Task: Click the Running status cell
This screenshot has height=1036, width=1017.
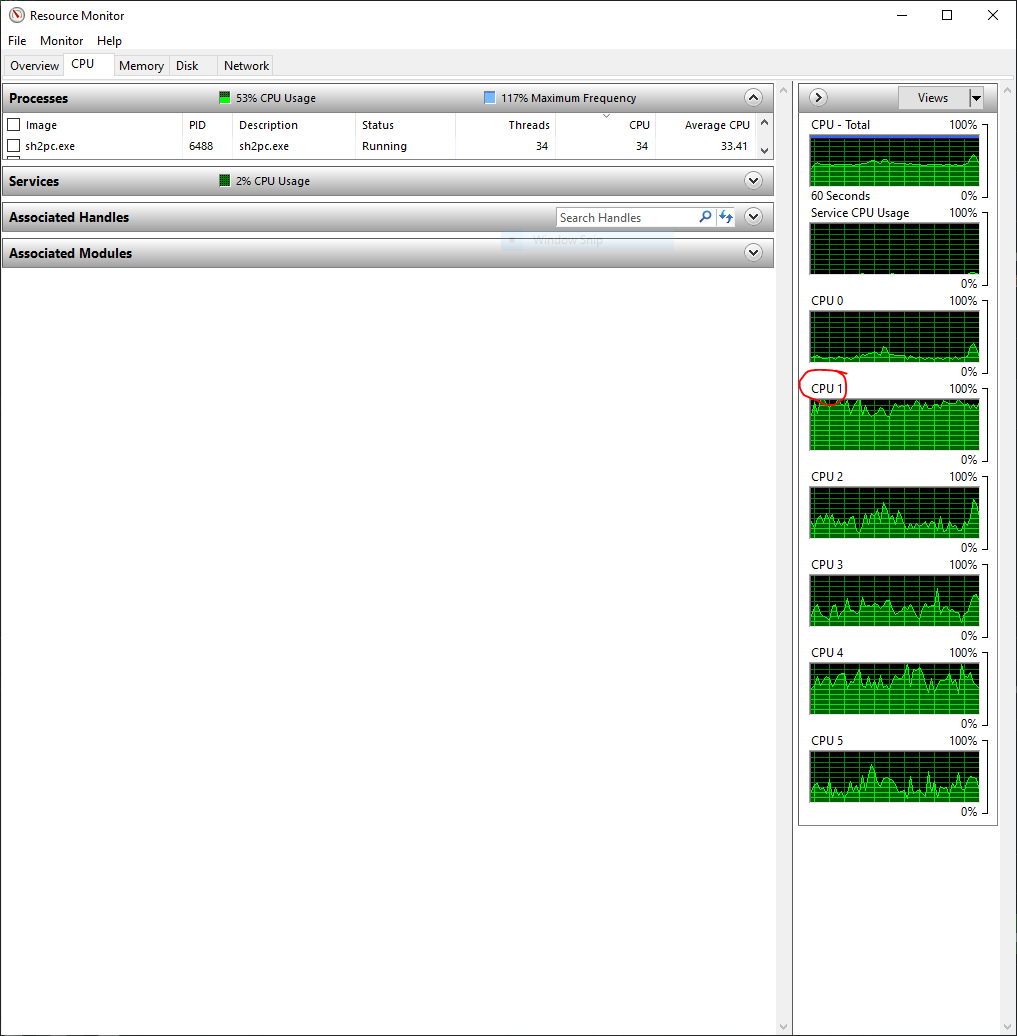Action: [x=384, y=146]
